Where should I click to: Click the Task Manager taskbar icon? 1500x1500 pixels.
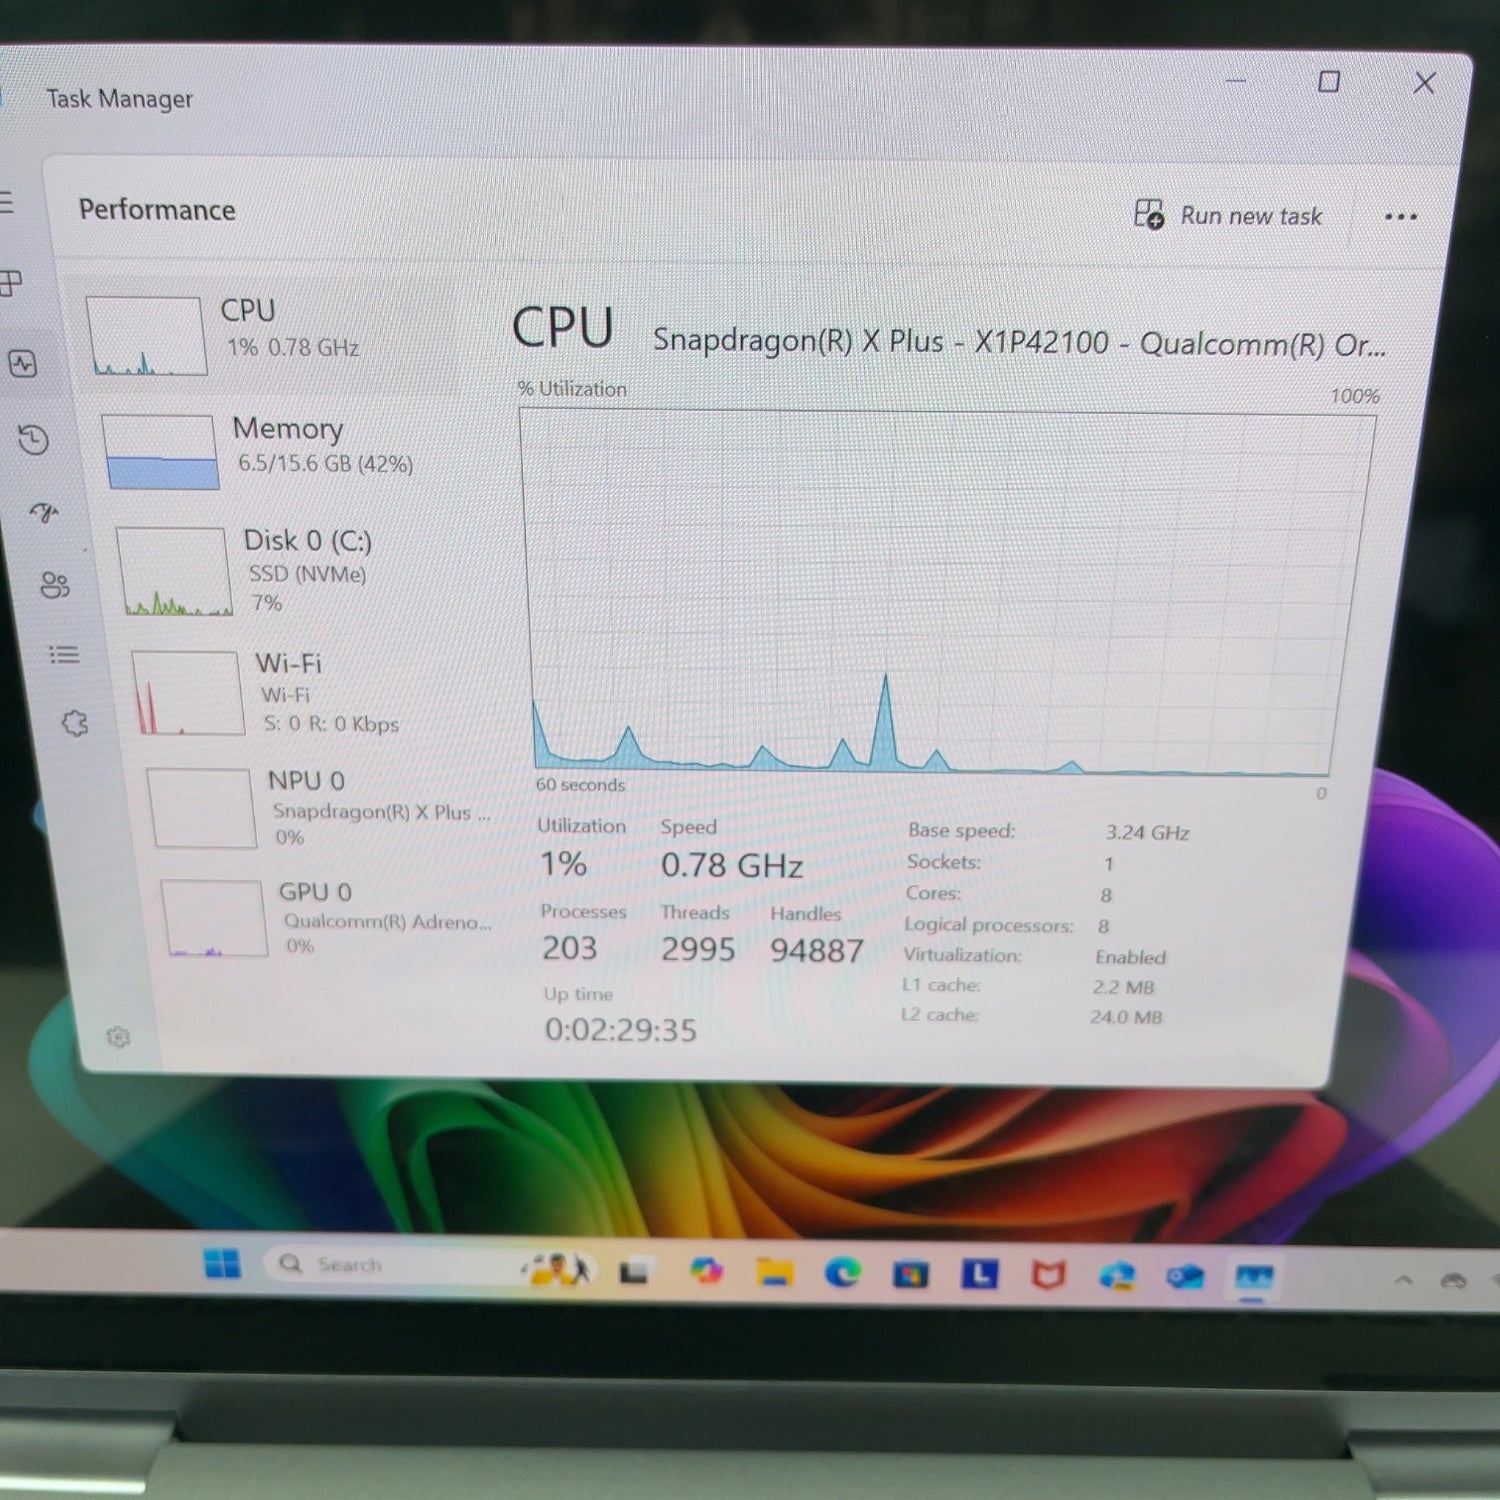[1254, 1278]
